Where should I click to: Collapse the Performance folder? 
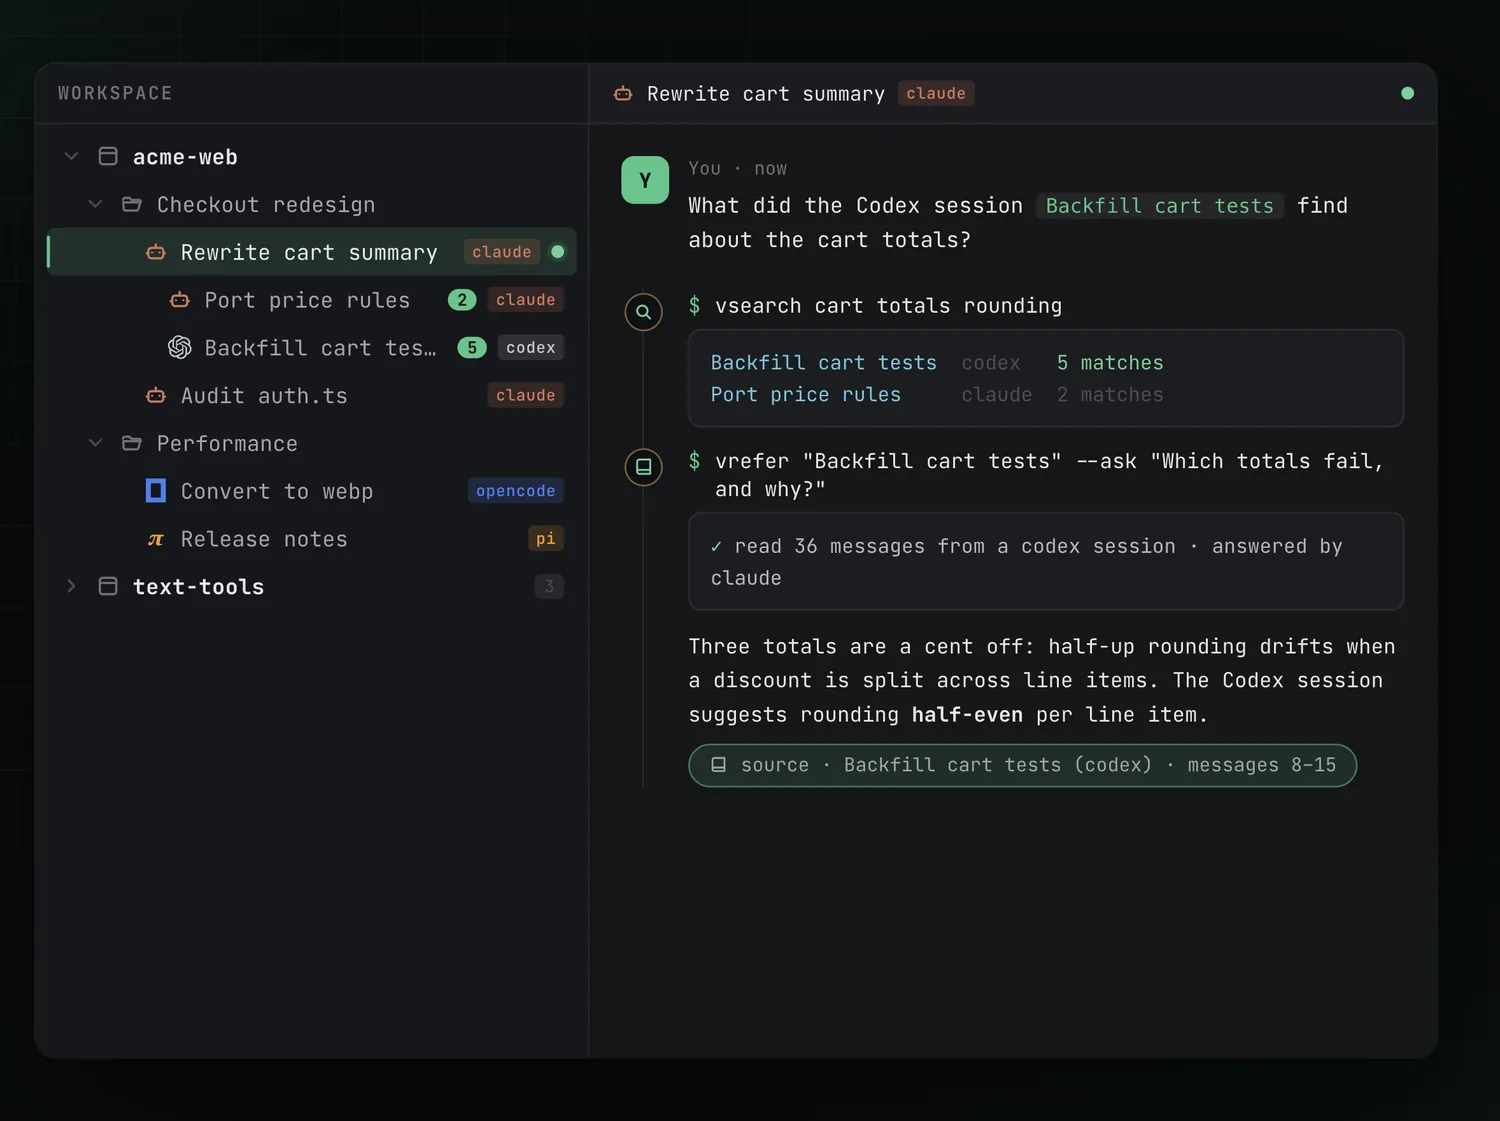click(95, 443)
